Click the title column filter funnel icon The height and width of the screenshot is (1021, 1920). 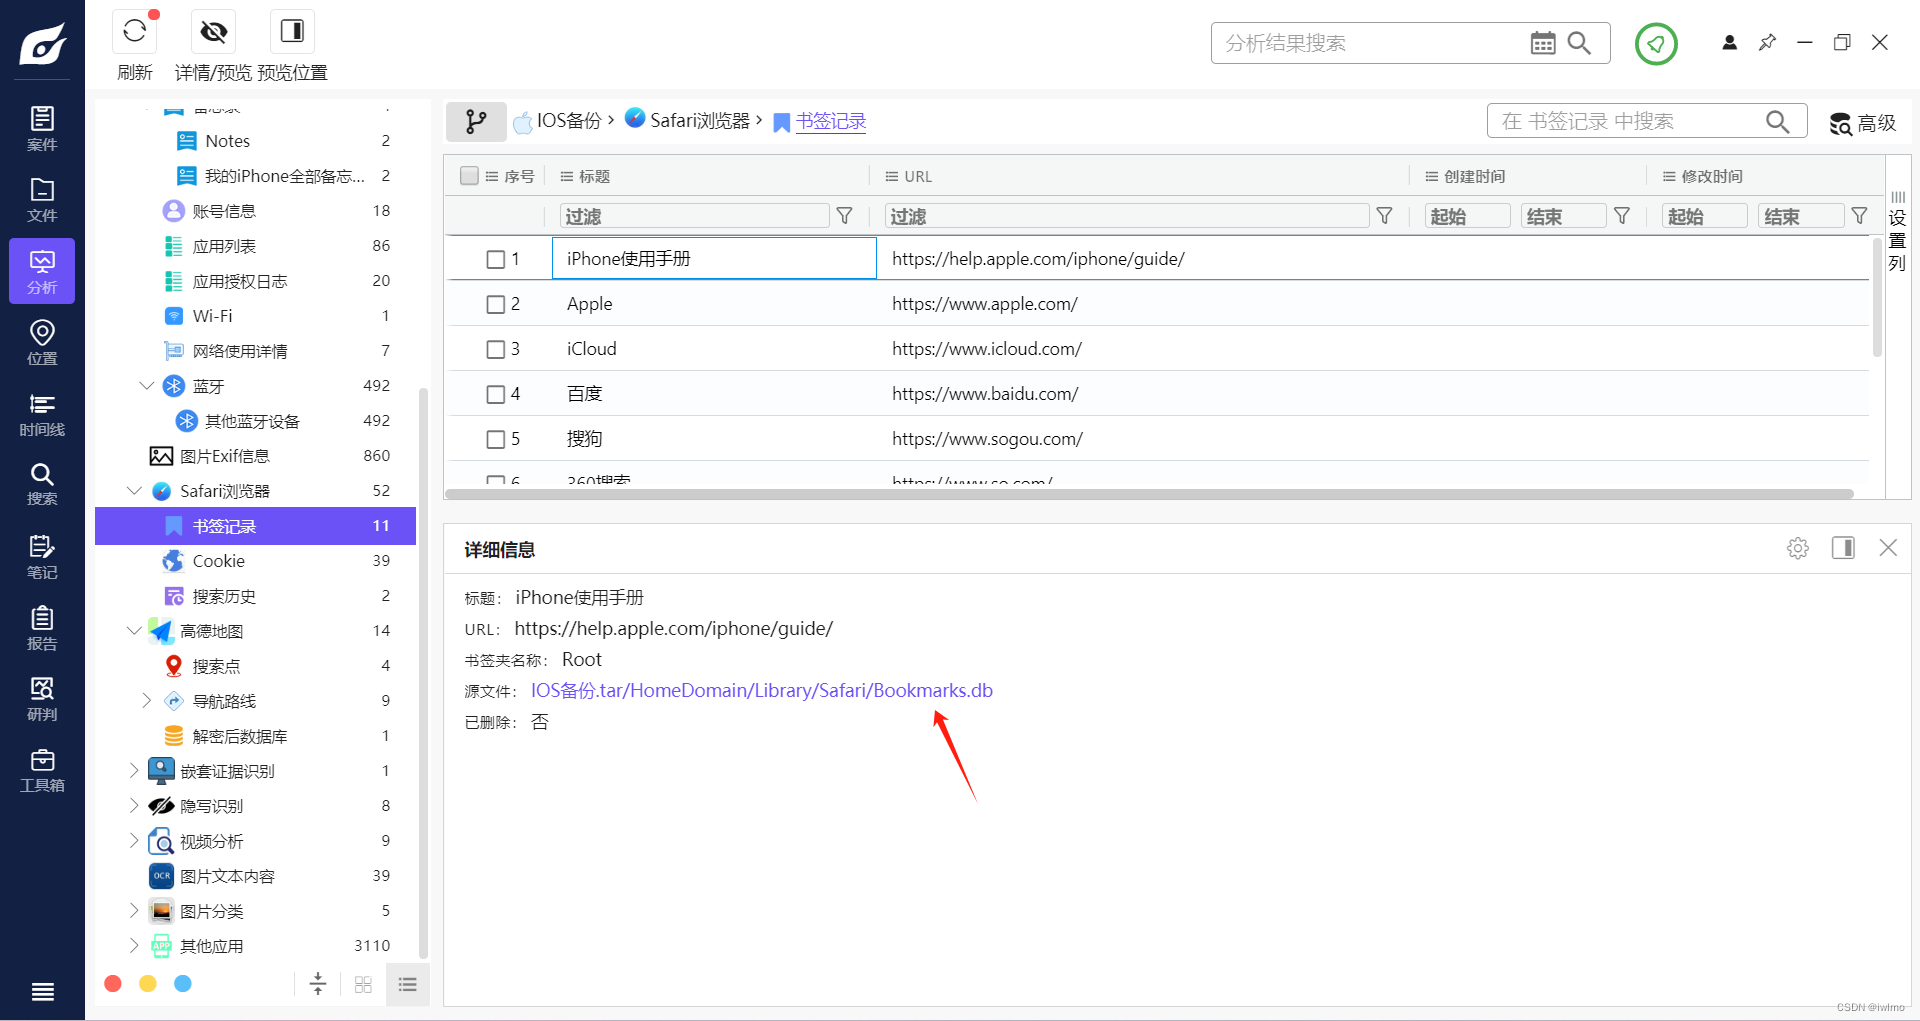click(x=844, y=216)
